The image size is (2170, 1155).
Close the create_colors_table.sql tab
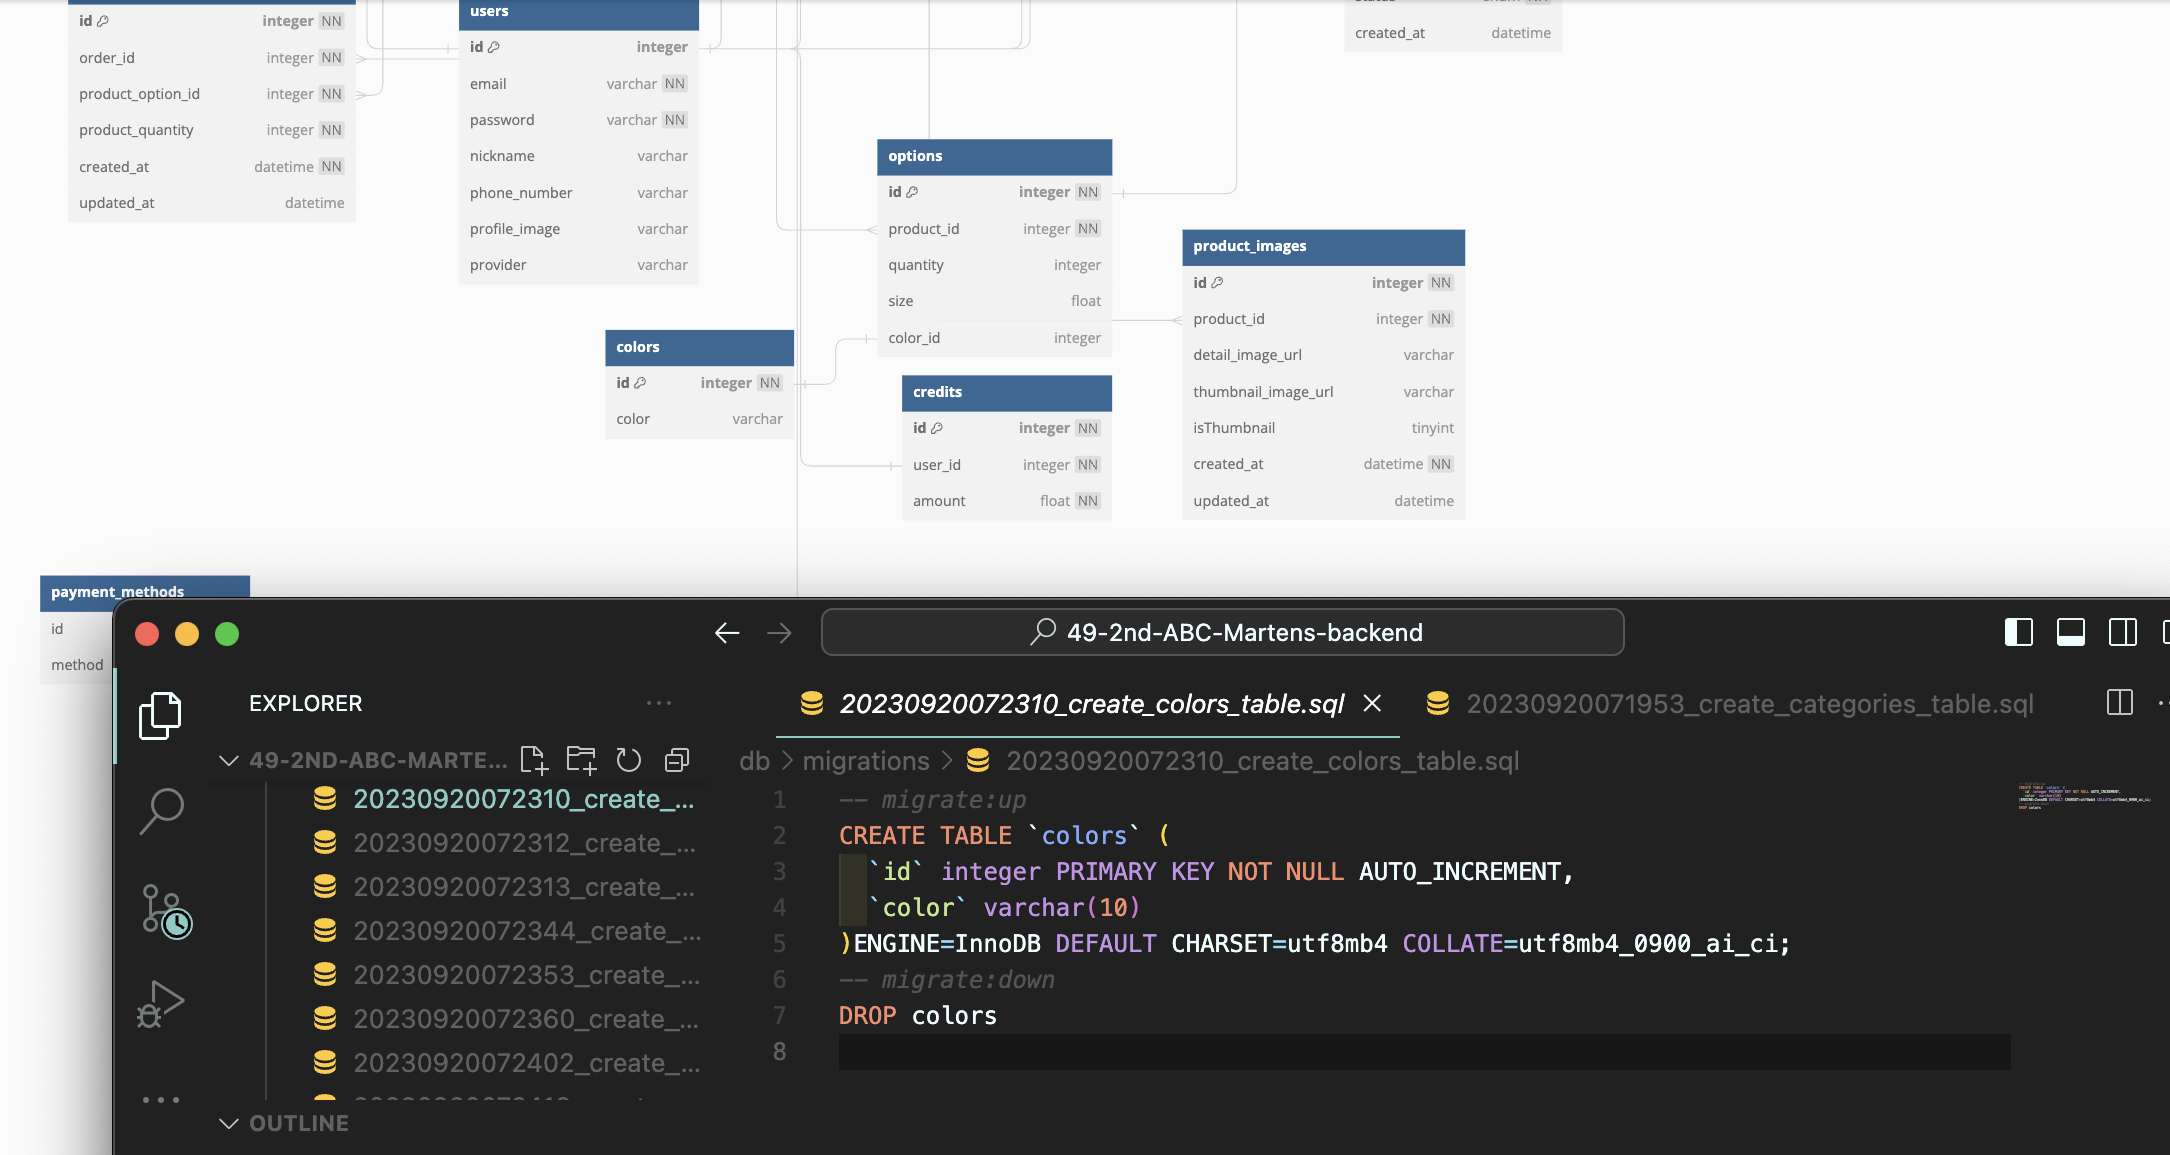1372,703
